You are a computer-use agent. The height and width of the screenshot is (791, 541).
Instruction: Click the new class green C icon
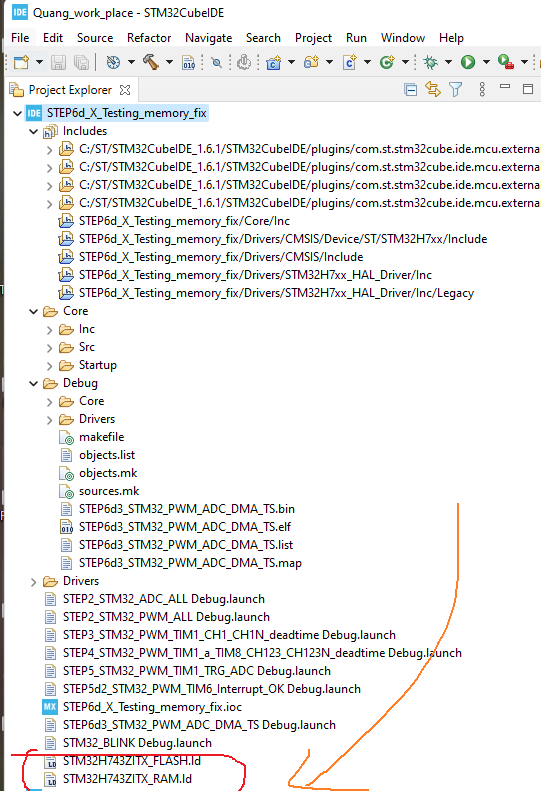(x=387, y=62)
